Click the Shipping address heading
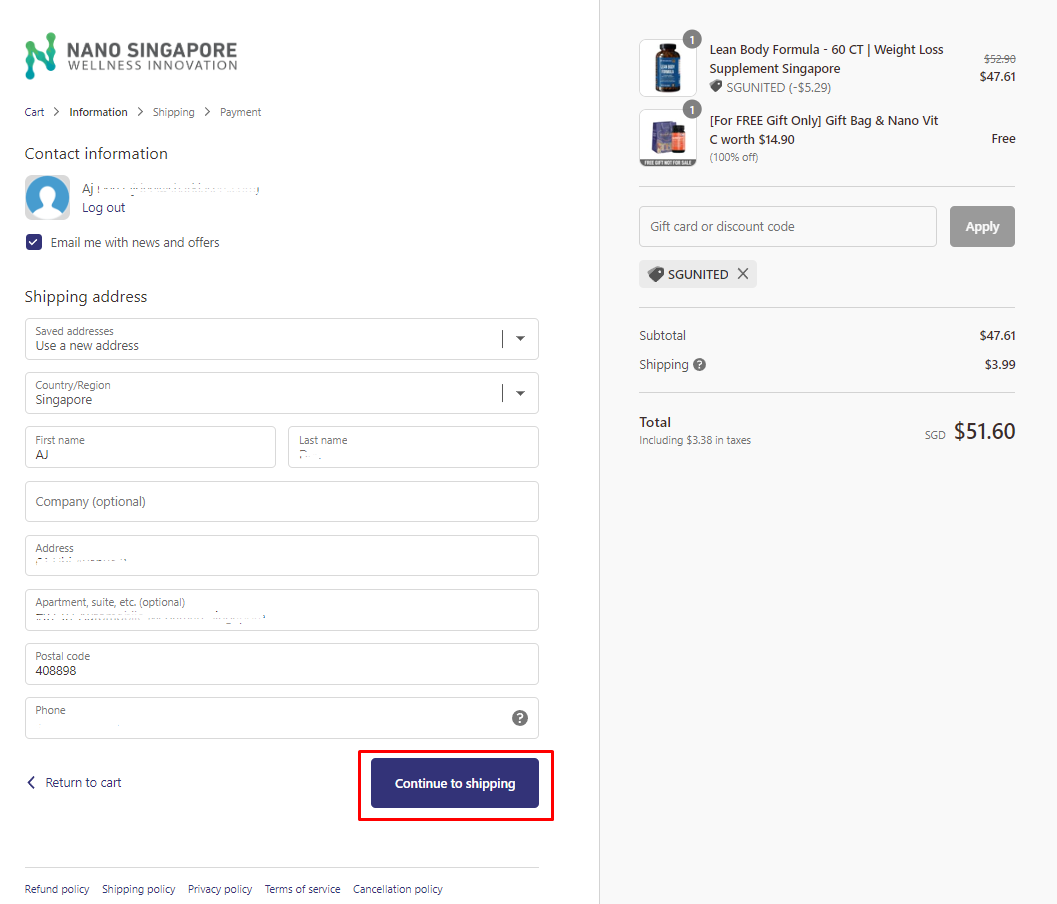 86,297
